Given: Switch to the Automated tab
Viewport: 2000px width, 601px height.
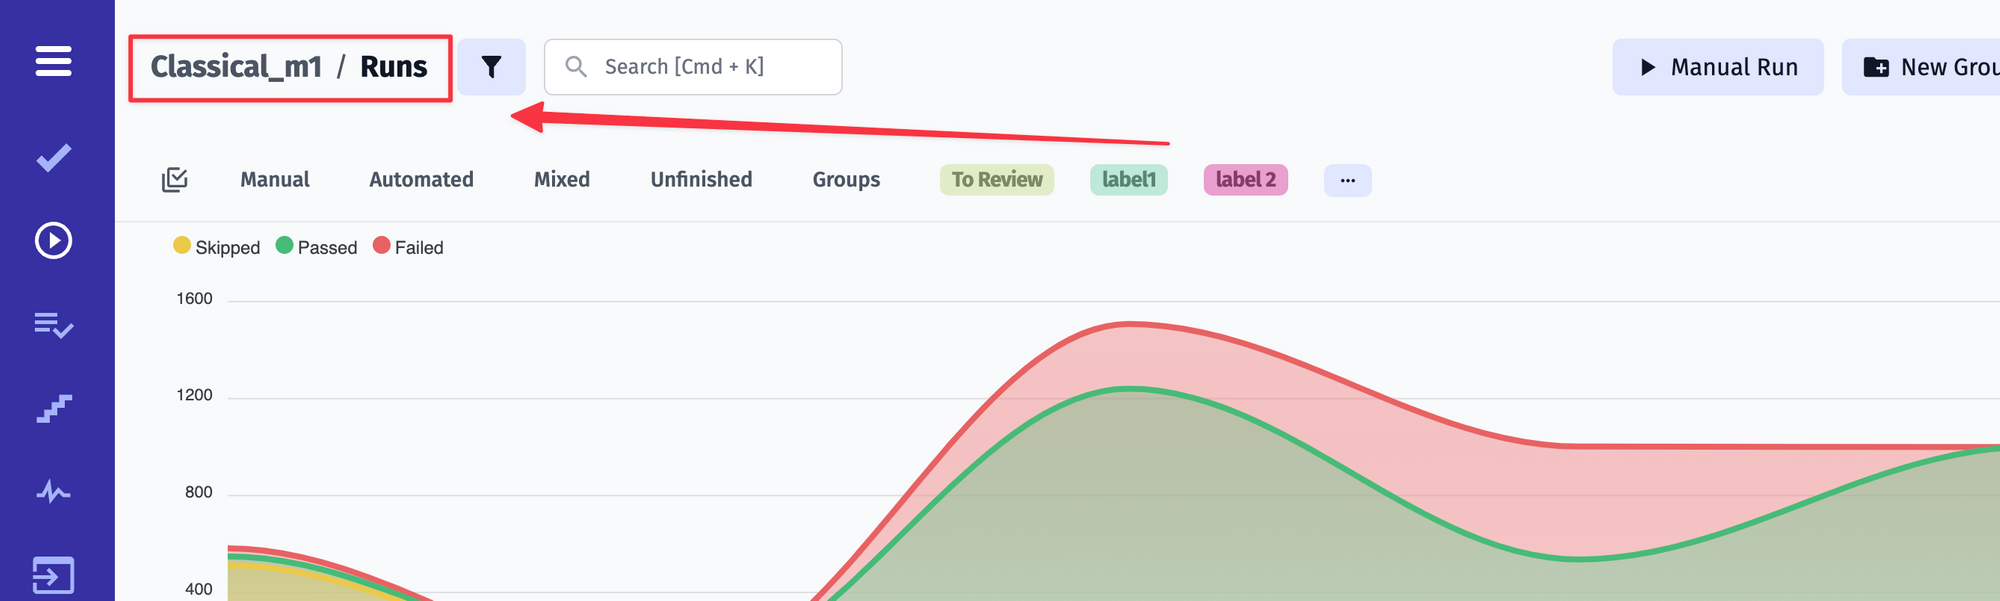Looking at the screenshot, I should [x=421, y=180].
